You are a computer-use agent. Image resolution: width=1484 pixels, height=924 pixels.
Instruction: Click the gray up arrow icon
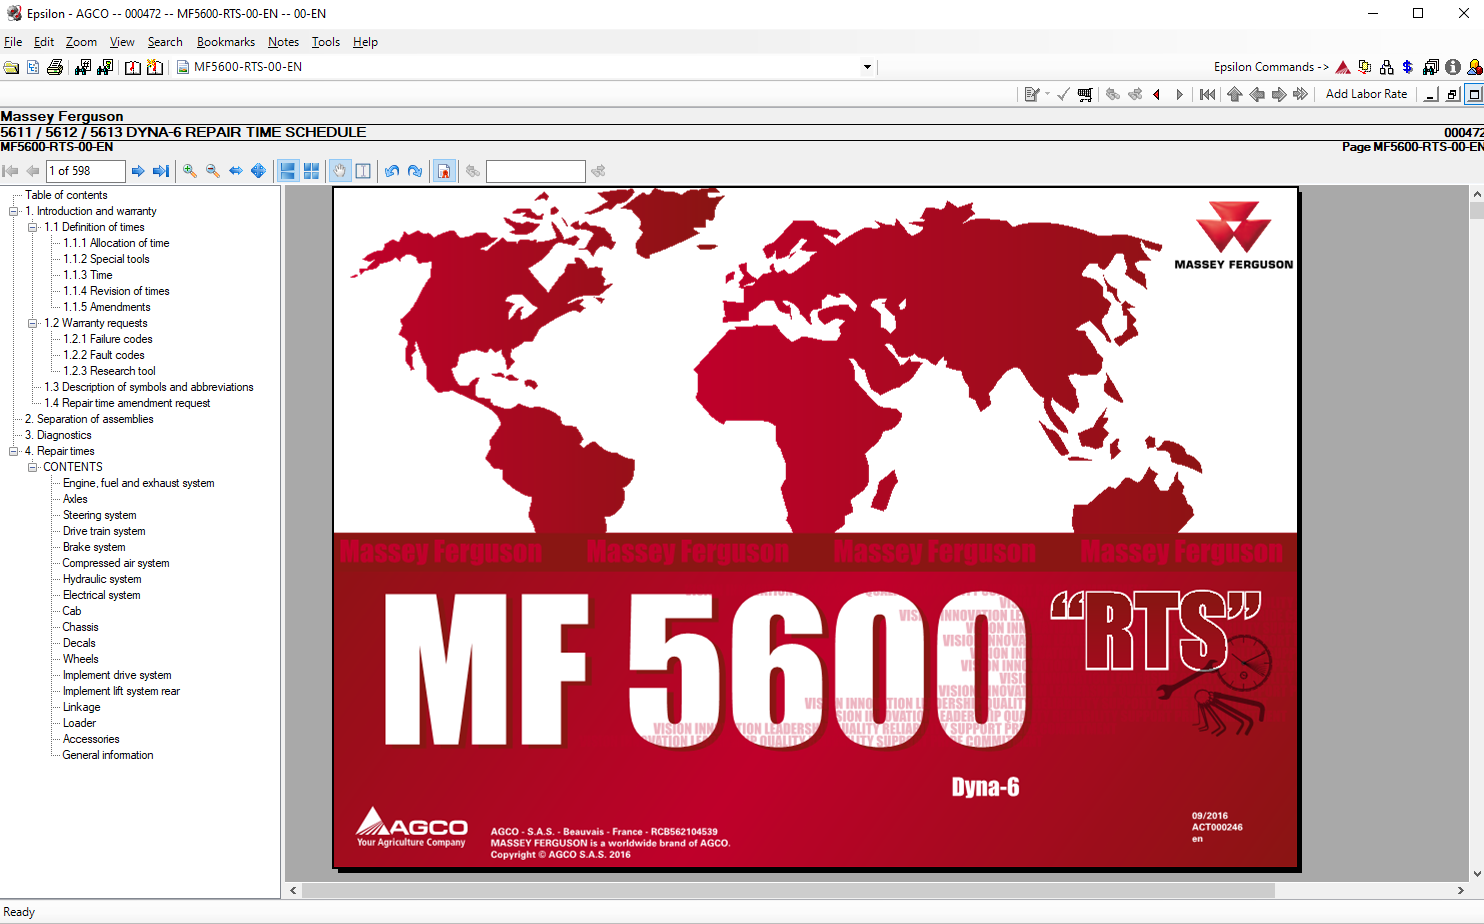(1234, 94)
